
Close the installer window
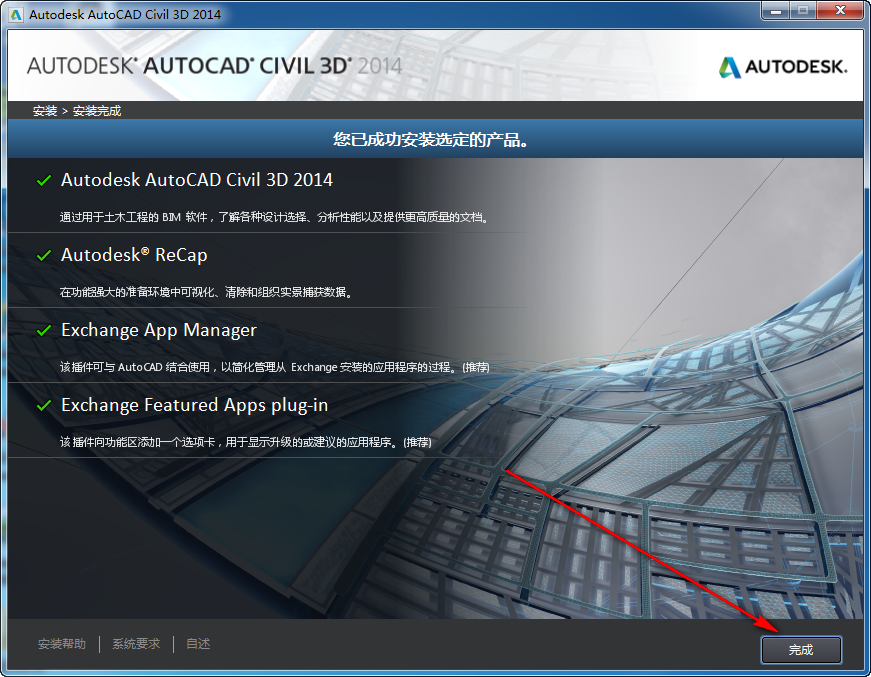click(840, 11)
